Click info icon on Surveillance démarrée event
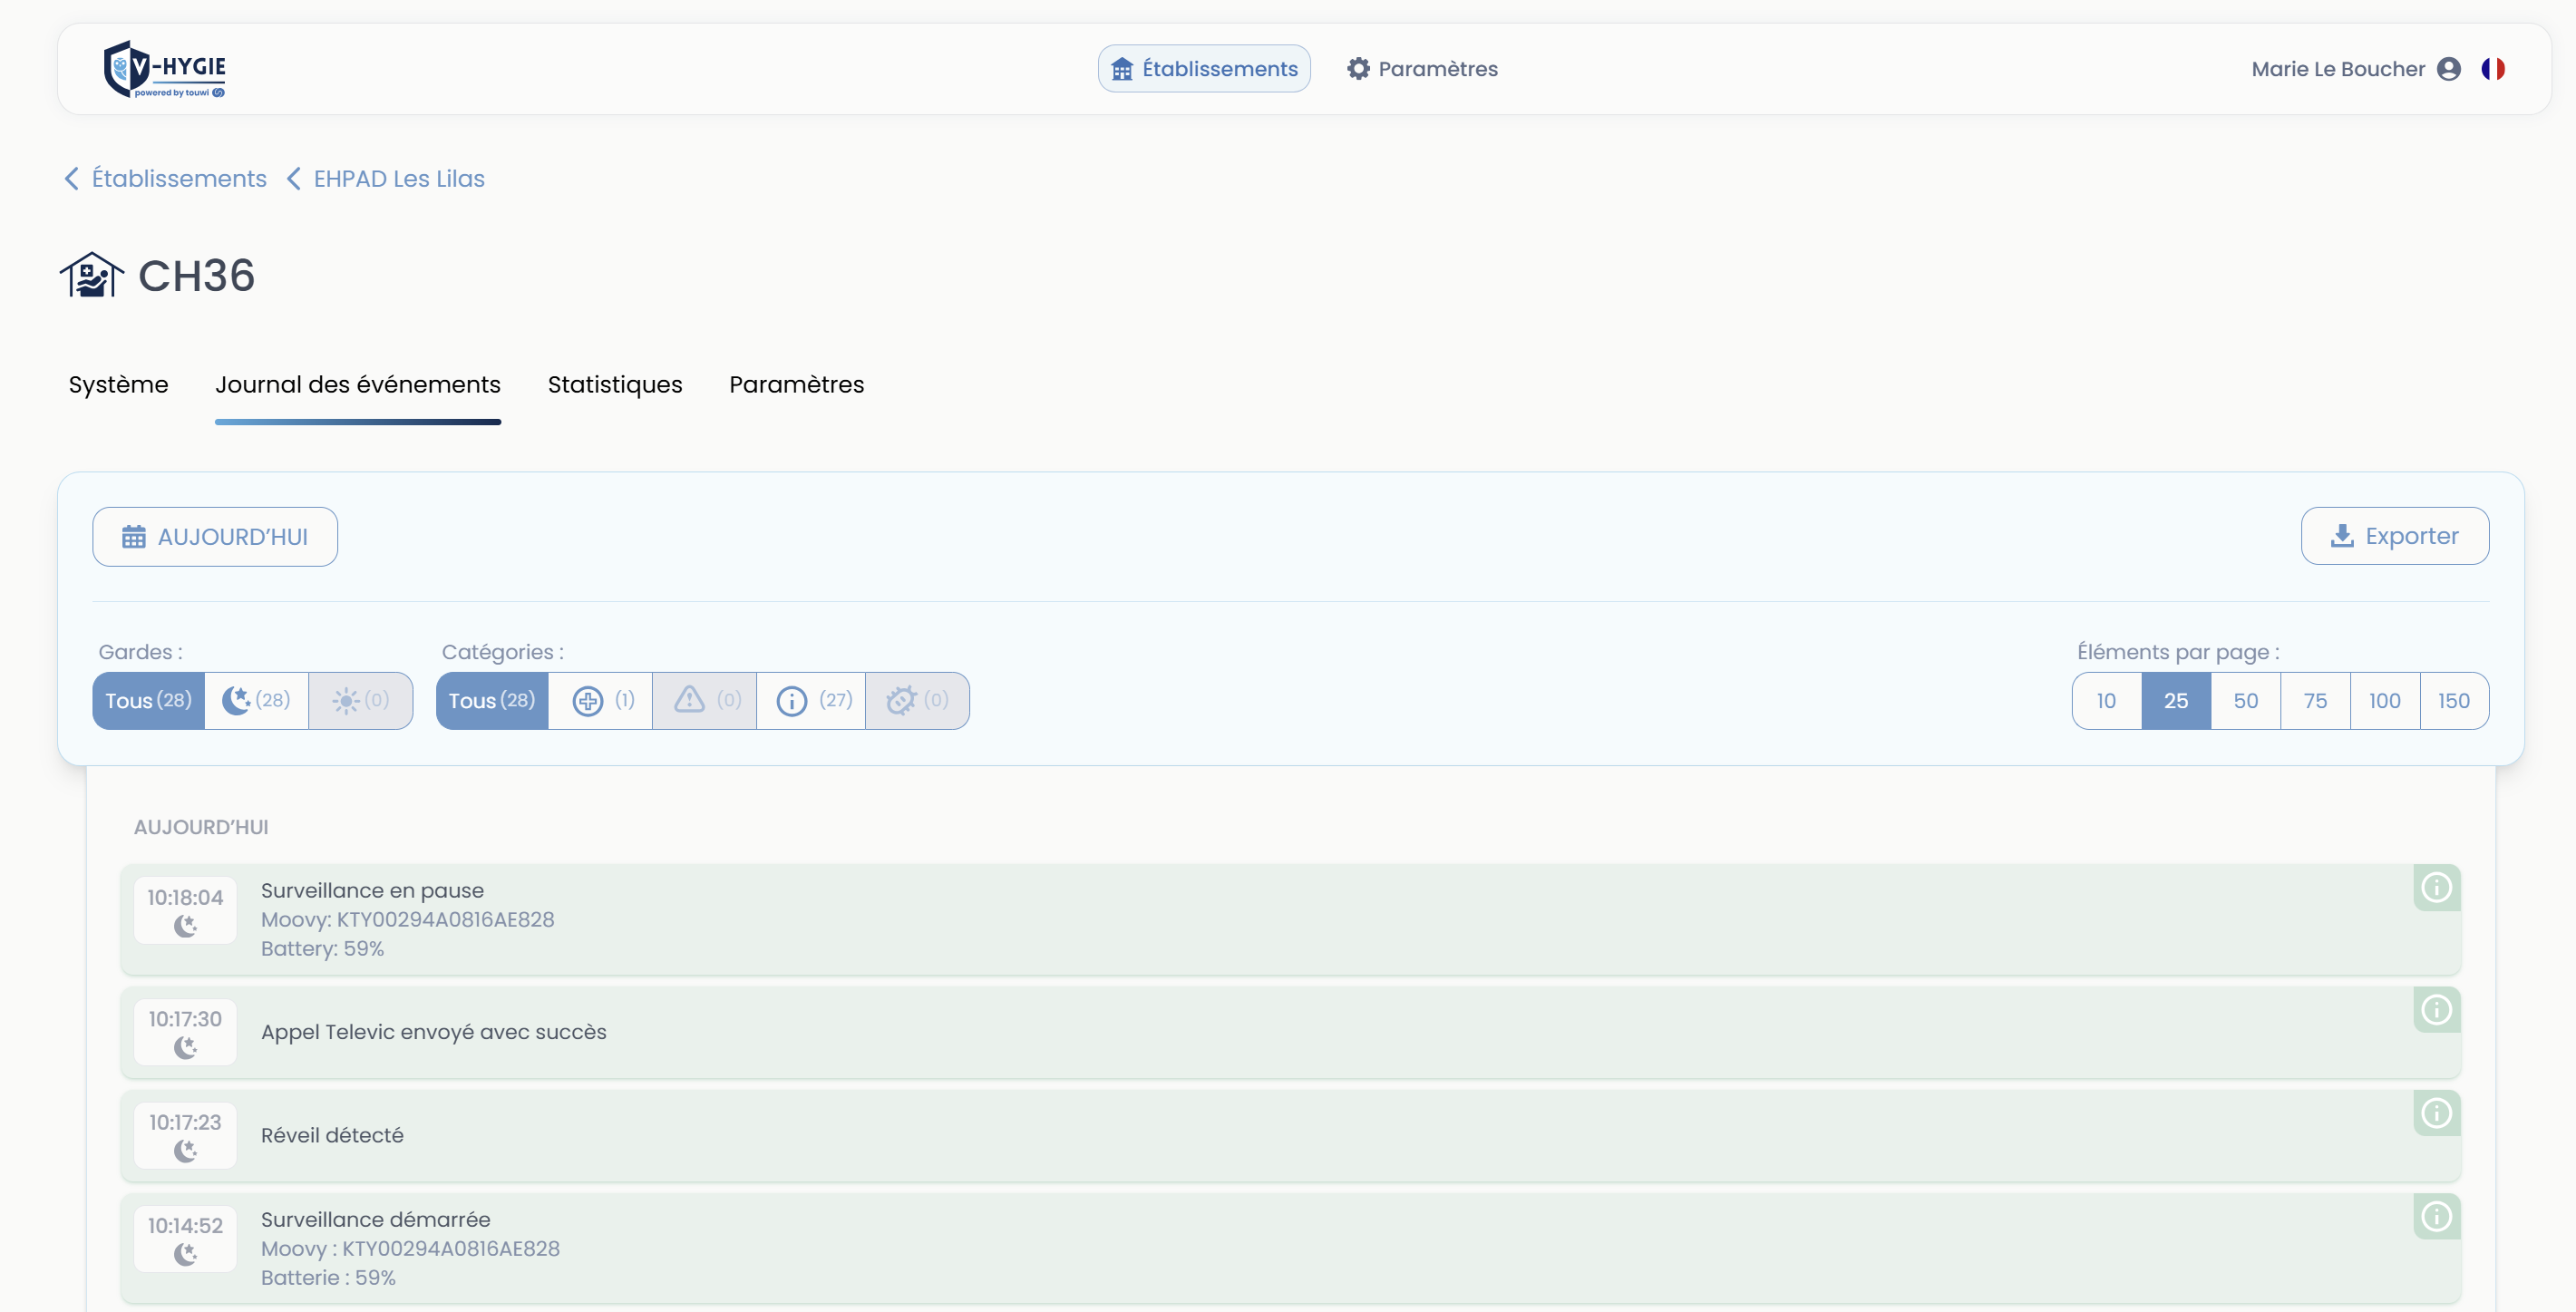Screen dimensions: 2576x1312 2436,1217
